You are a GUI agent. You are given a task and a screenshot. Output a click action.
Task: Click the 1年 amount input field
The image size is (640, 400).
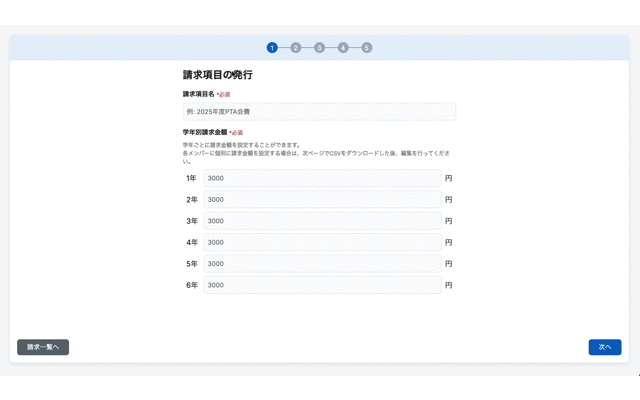click(322, 178)
